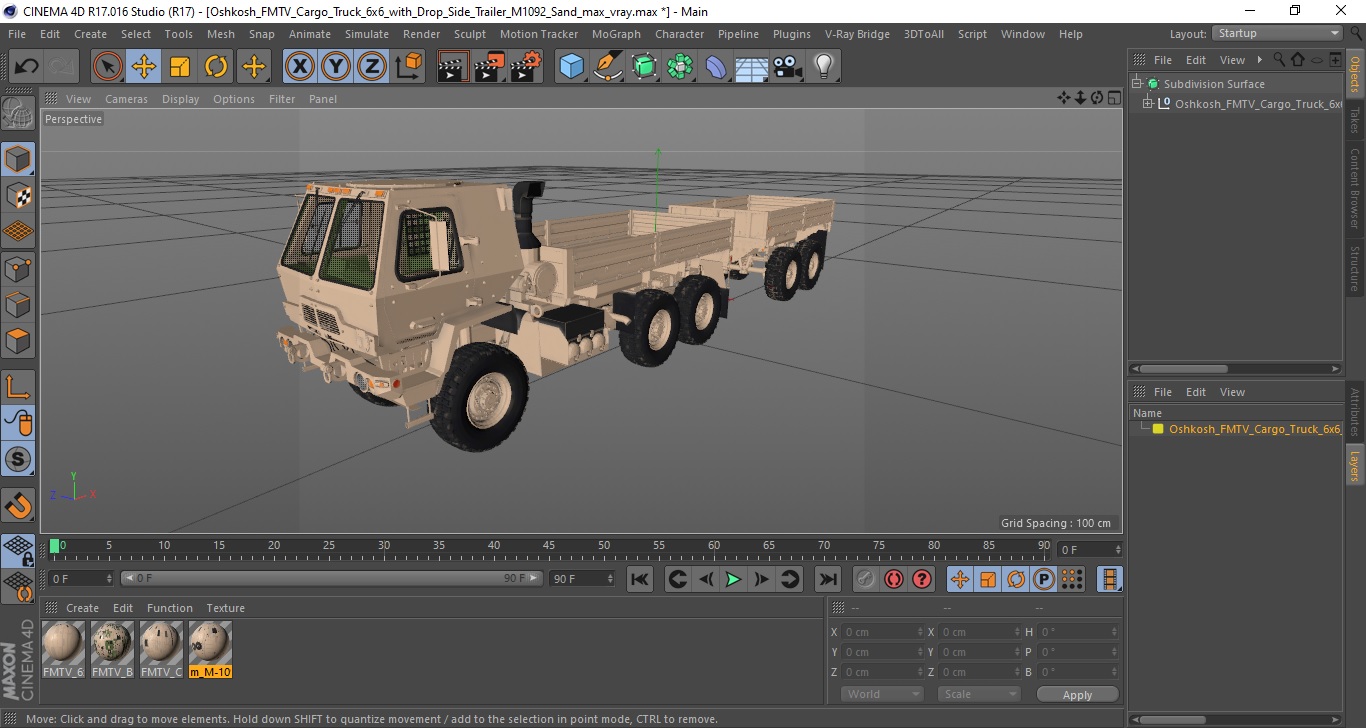1366x728 pixels.
Task: Collapse the Subdivision Surface tree item
Action: (x=1137, y=84)
